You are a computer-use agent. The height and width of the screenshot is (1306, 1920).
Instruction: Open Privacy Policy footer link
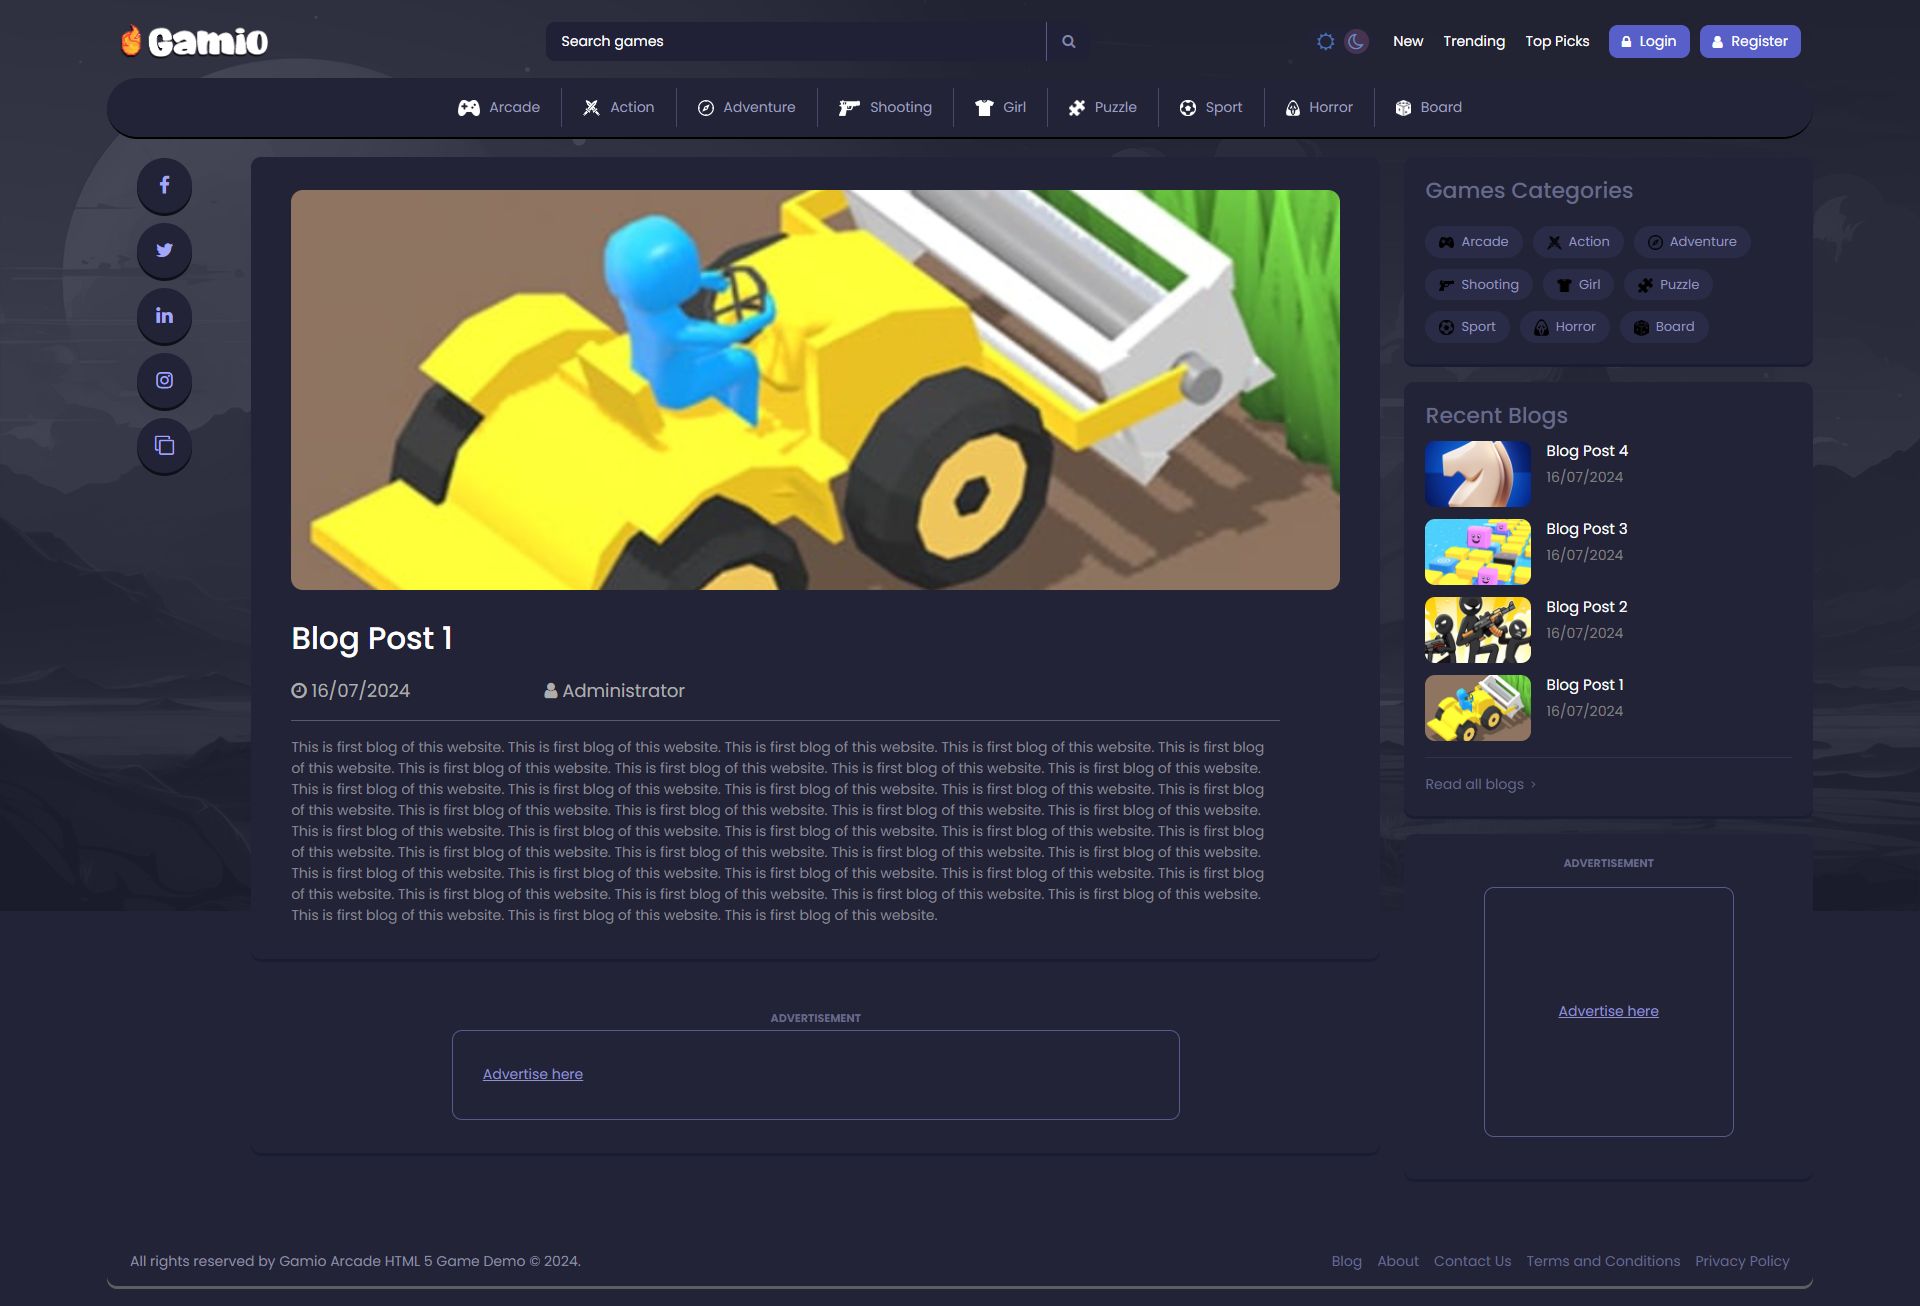[x=1741, y=1261]
